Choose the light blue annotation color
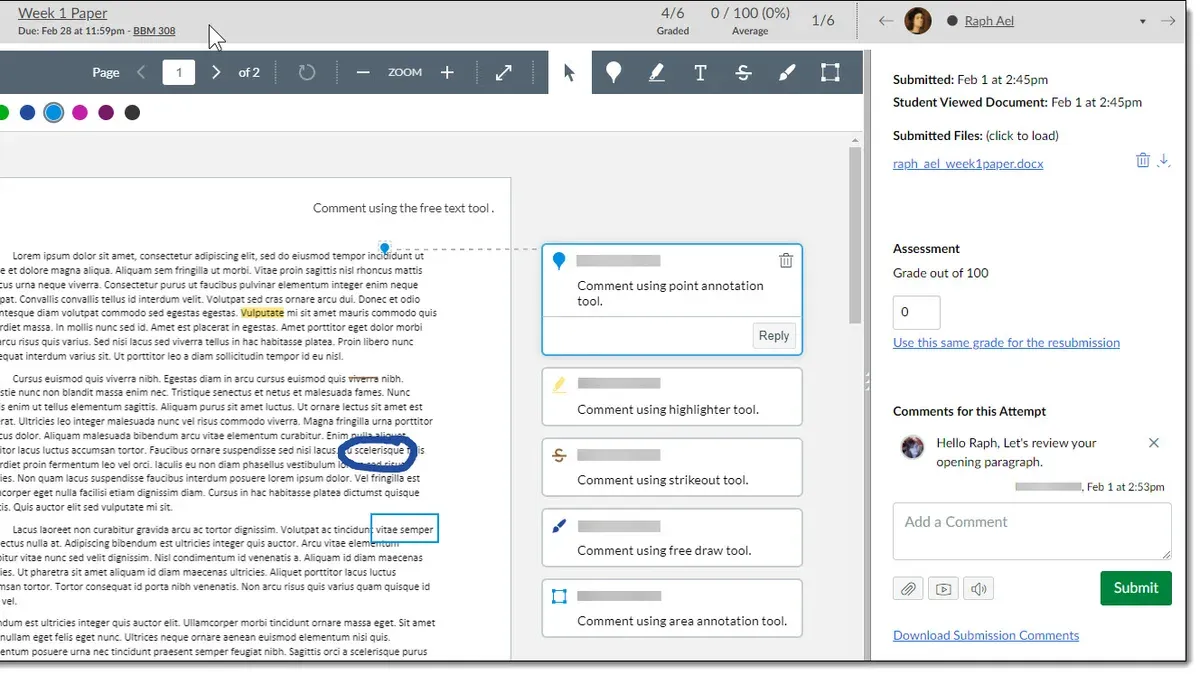 pyautogui.click(x=54, y=113)
